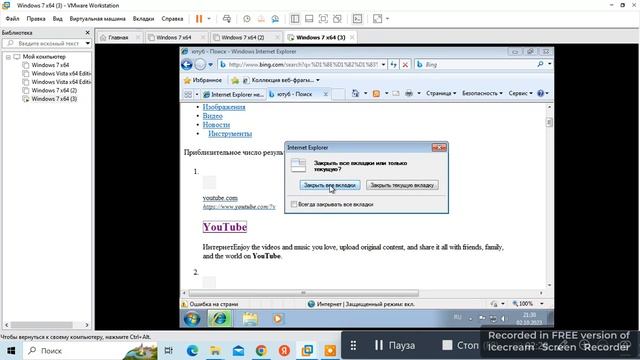Stop page loading with the red X
Screen dimensions: 640x360
coord(405,64)
